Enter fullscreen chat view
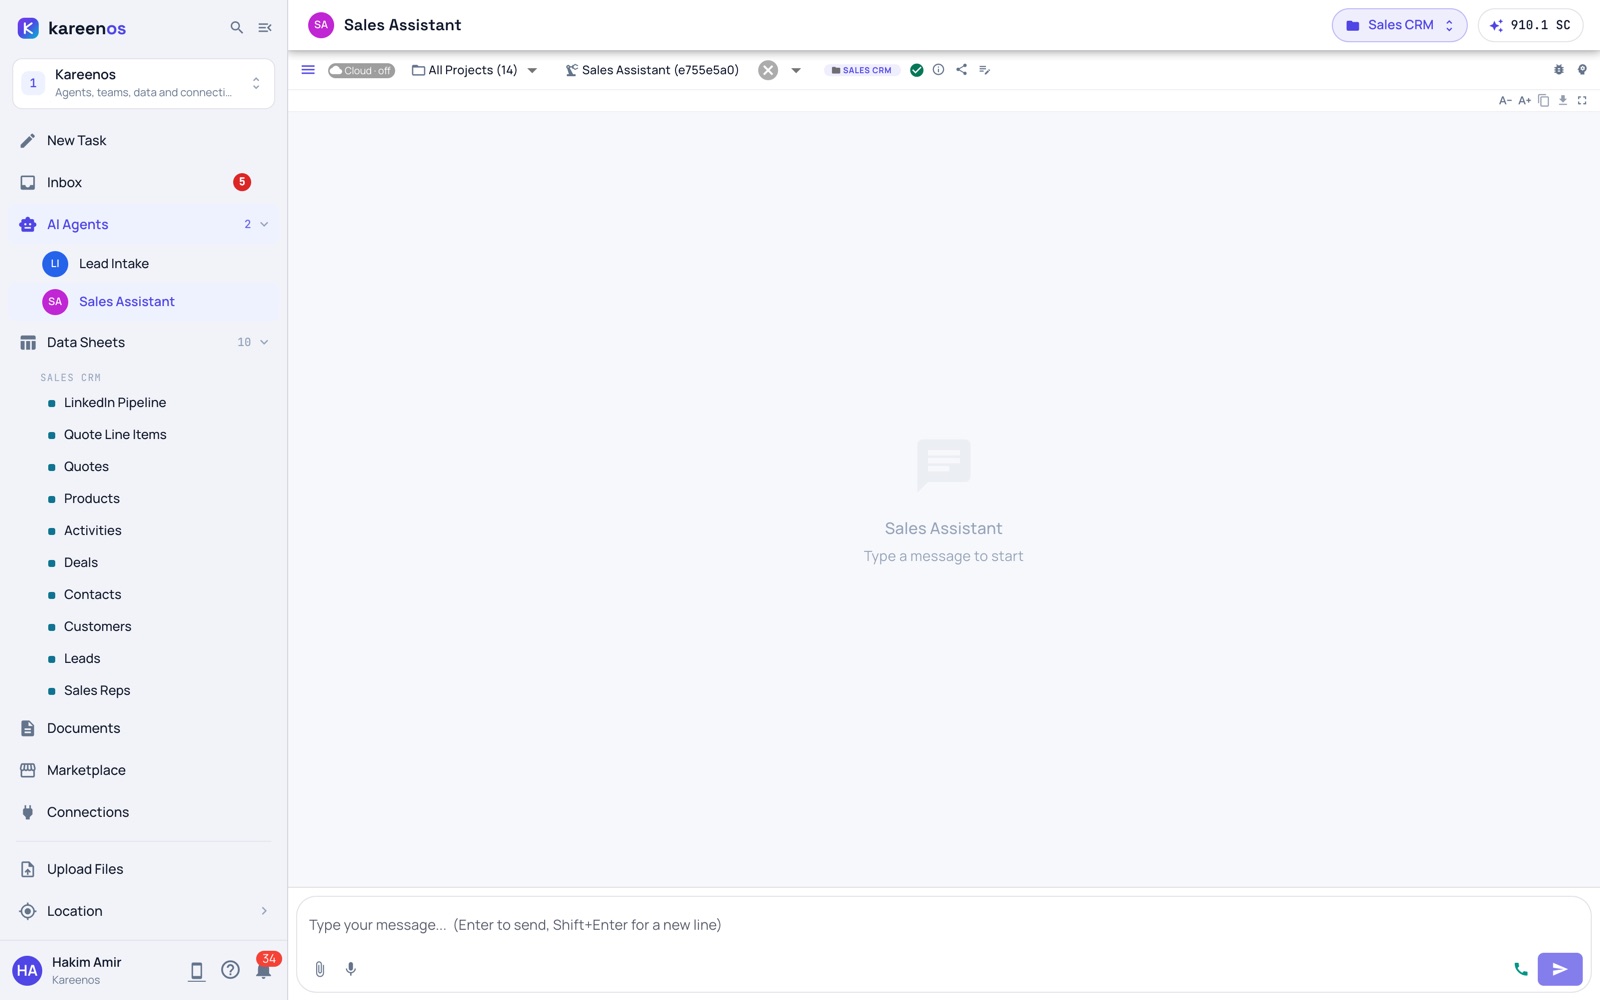Image resolution: width=1600 pixels, height=1000 pixels. (x=1582, y=100)
